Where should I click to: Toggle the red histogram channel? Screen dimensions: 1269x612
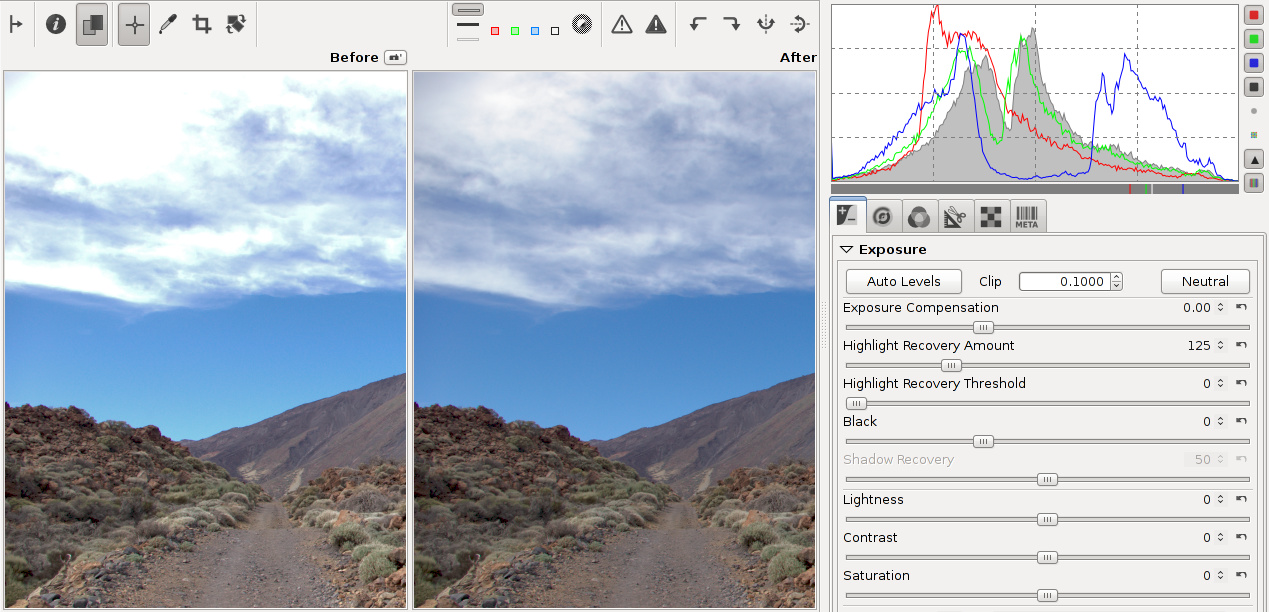[1253, 15]
